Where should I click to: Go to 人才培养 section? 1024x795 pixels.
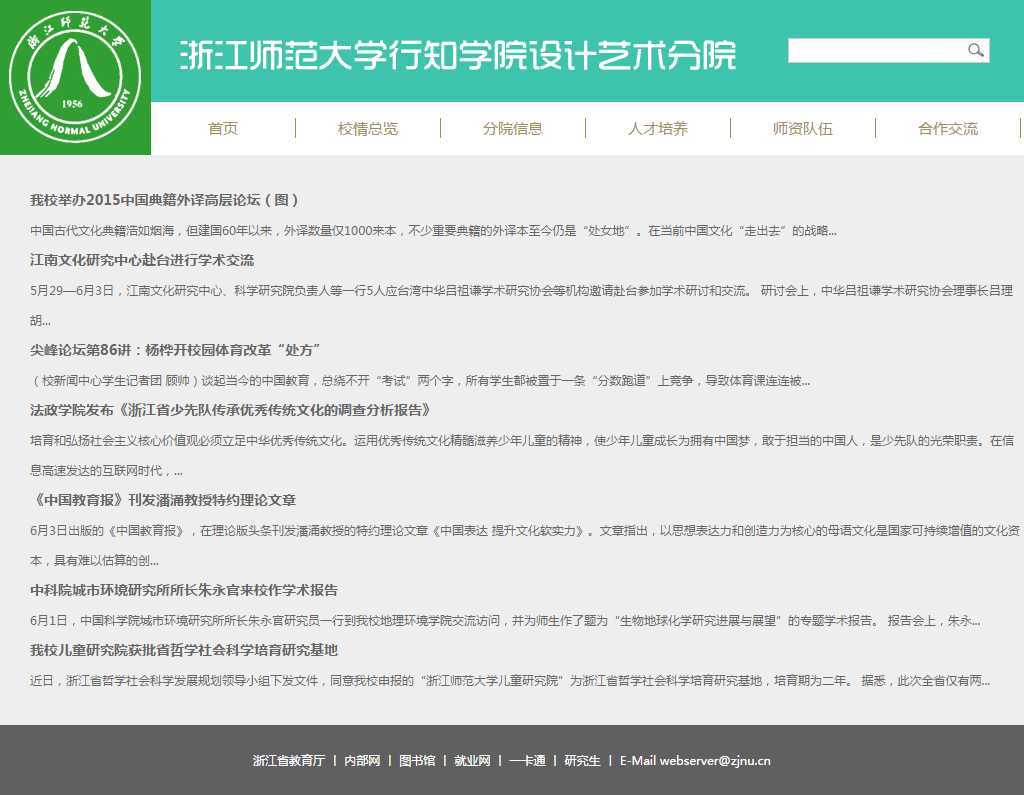pos(658,129)
